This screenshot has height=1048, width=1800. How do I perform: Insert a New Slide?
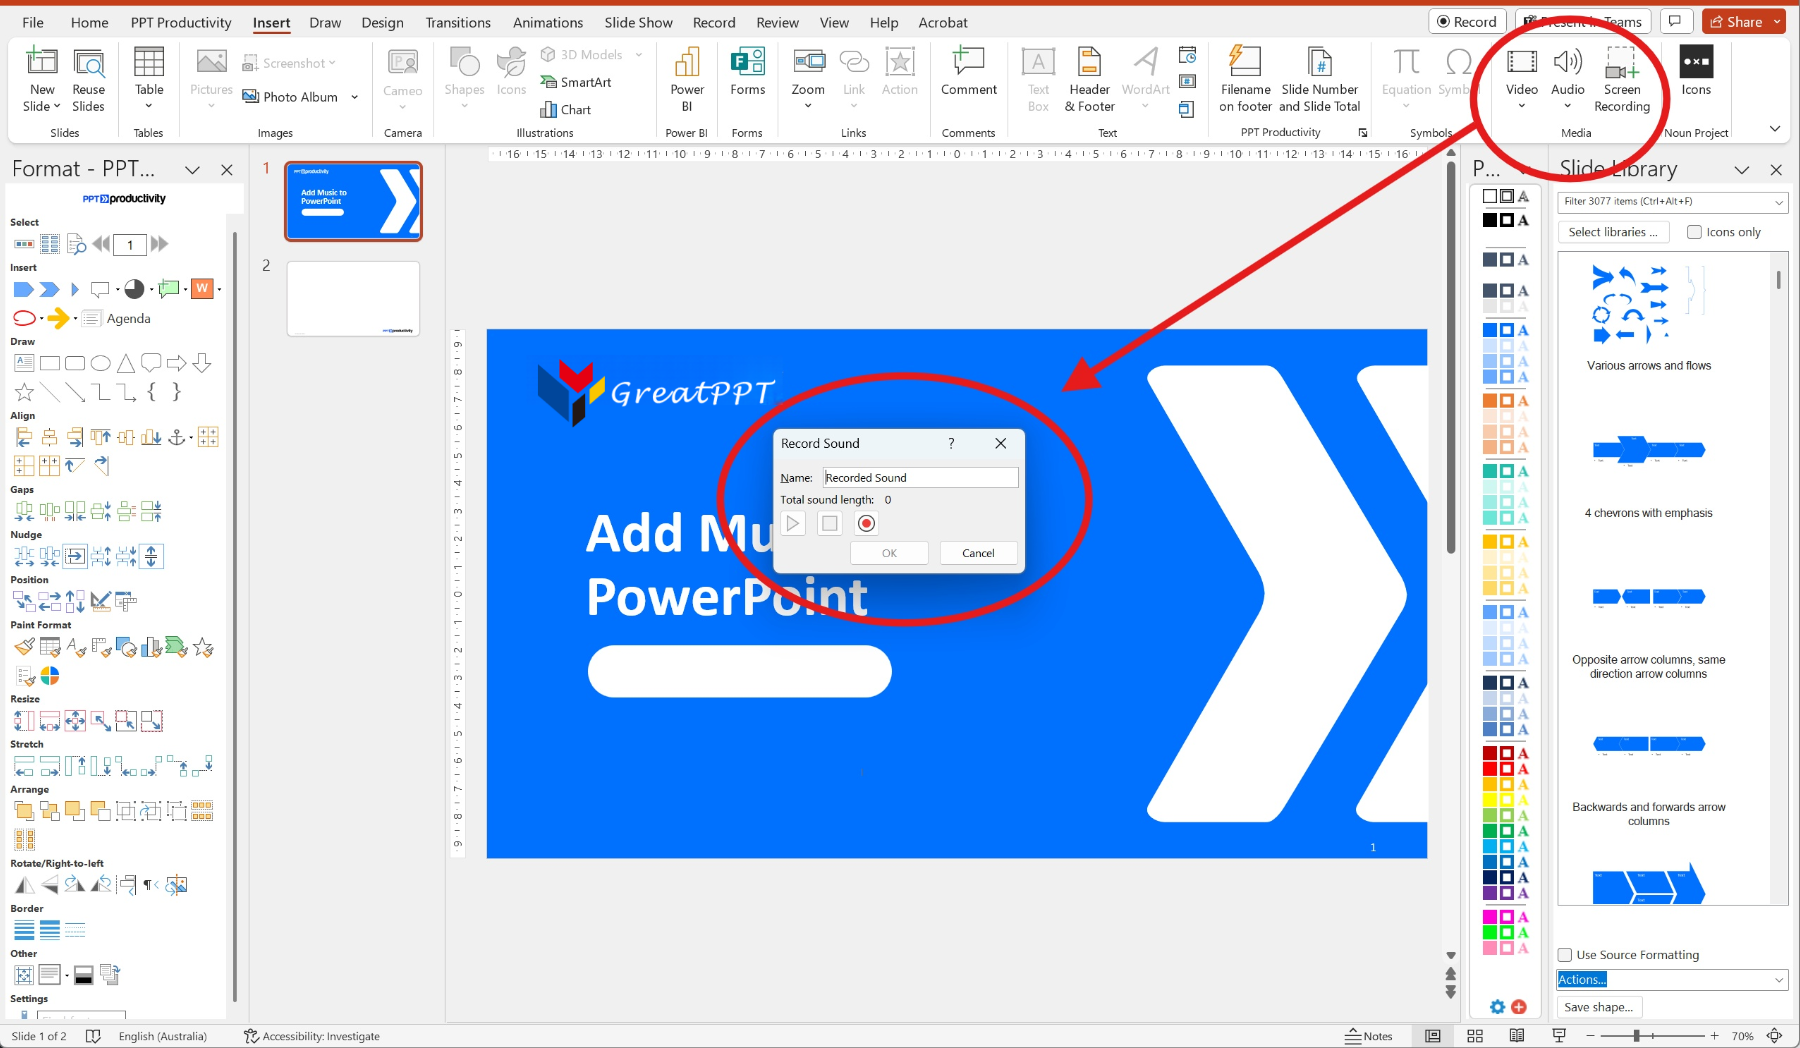(41, 80)
